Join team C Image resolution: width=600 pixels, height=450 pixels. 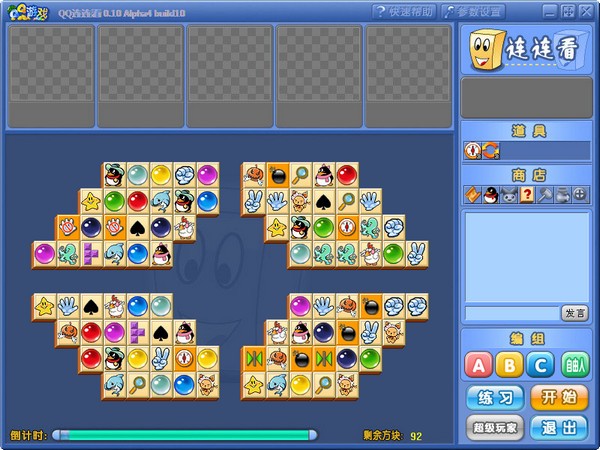click(540, 365)
